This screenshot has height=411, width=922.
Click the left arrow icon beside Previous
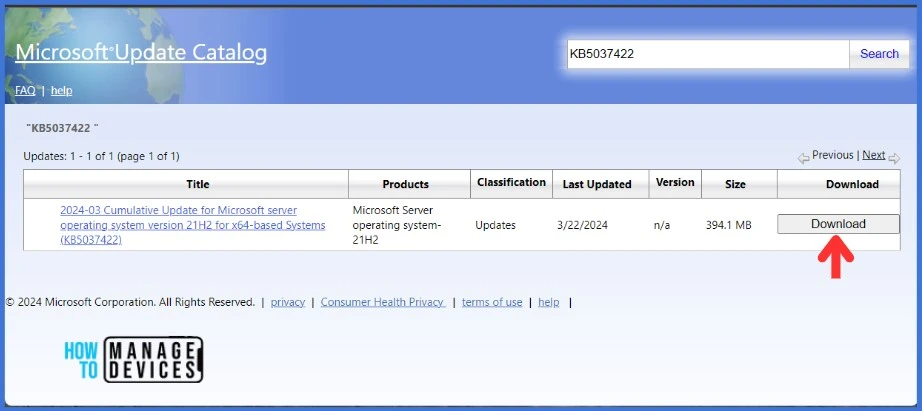(804, 158)
